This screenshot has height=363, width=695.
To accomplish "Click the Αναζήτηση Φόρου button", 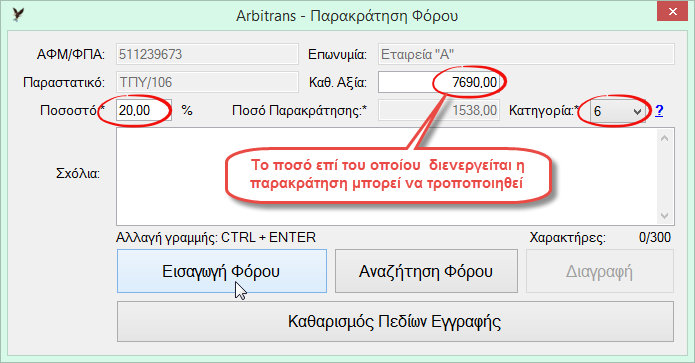I will point(426,271).
